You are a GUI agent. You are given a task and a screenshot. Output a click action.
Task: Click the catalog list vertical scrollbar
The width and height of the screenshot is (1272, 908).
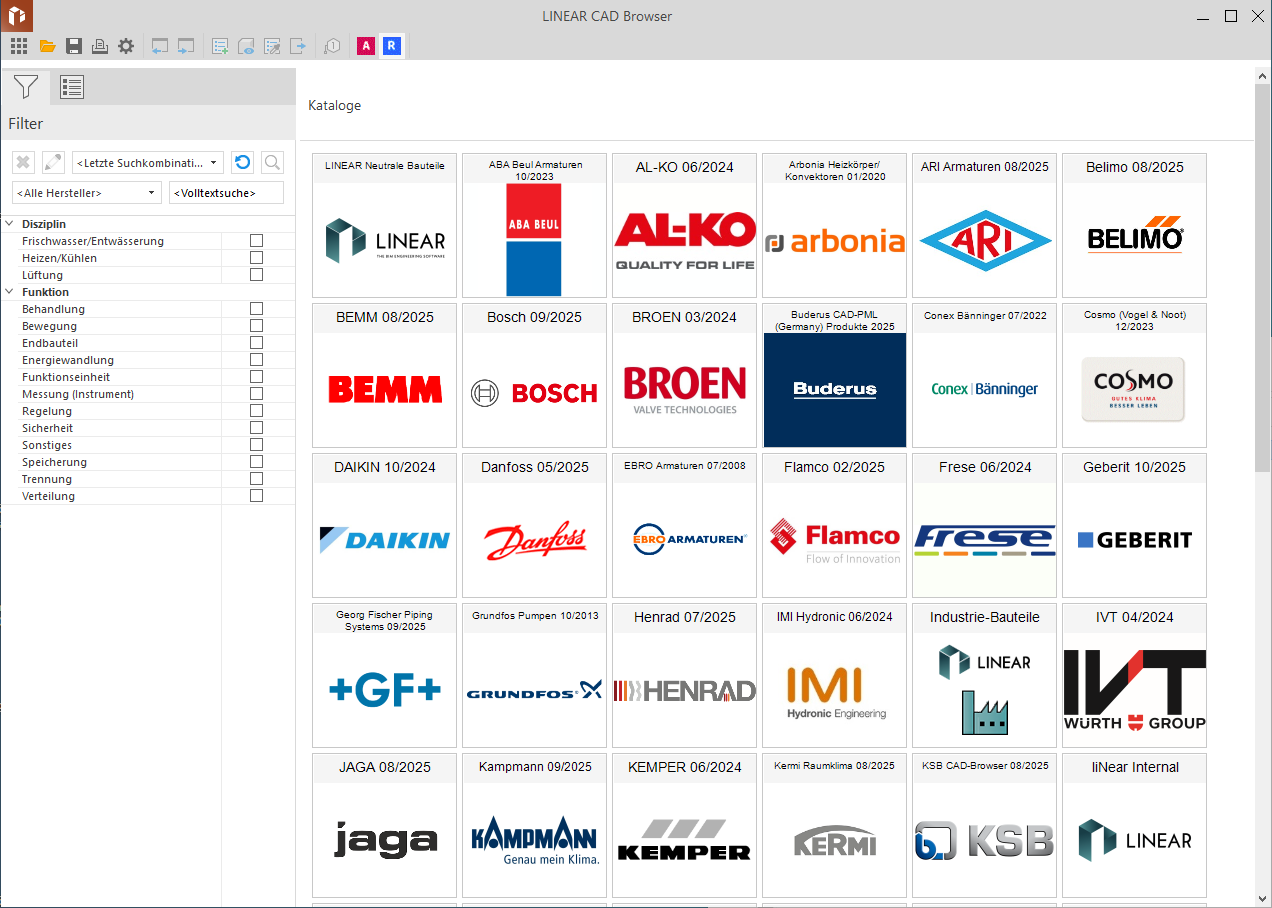point(1263,280)
